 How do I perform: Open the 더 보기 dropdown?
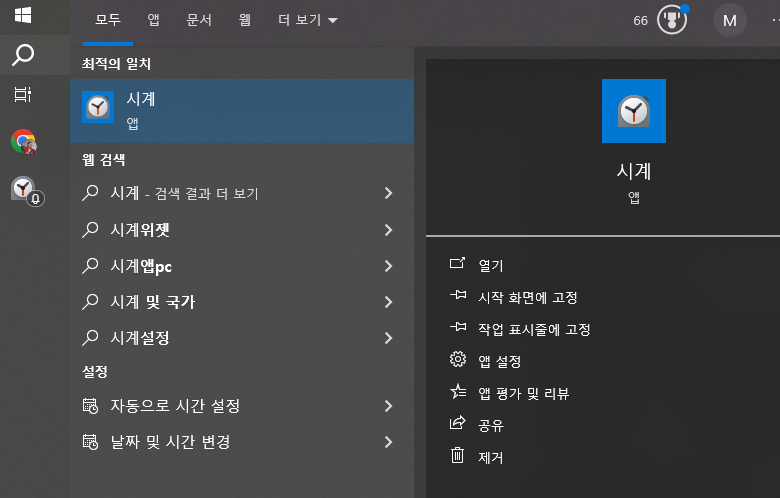point(307,20)
